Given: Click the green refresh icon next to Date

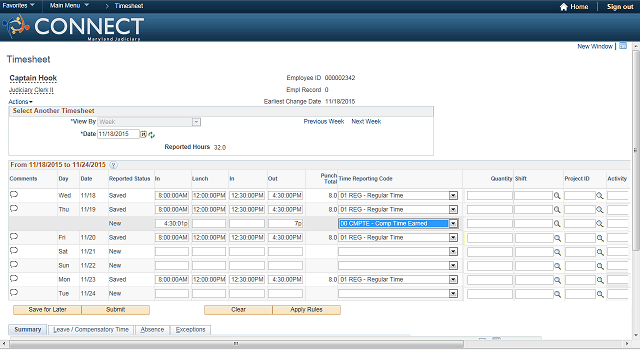Looking at the screenshot, I should [151, 135].
